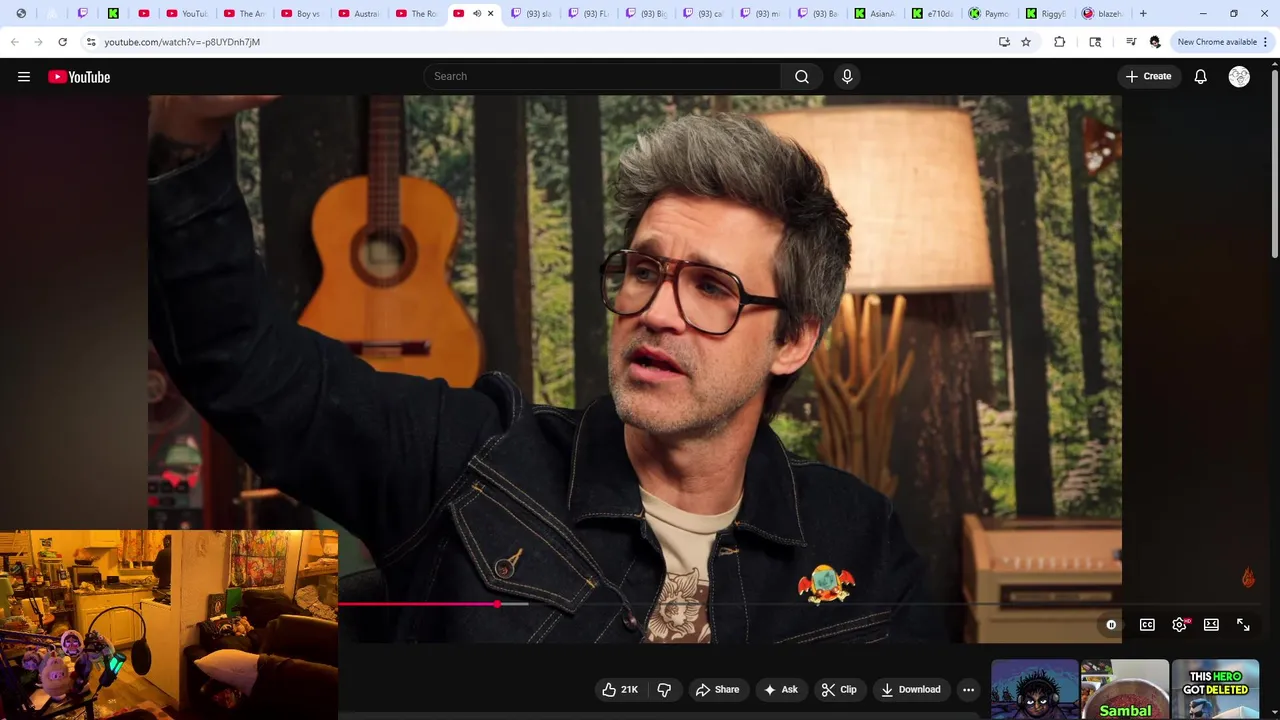1280x720 pixels.
Task: Click the Download button
Action: point(911,689)
